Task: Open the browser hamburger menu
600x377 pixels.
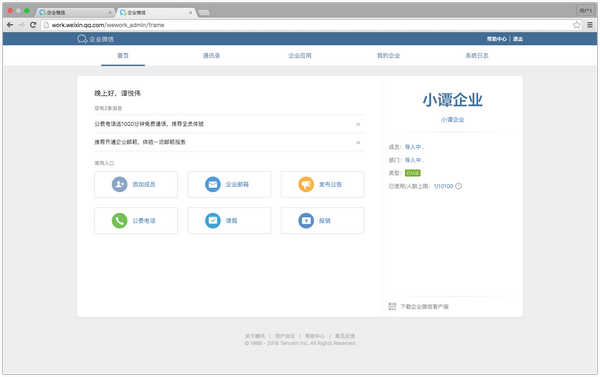Action: [x=590, y=25]
